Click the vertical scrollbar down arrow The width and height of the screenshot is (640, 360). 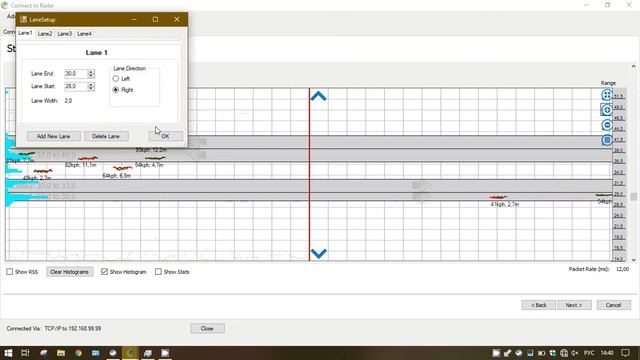pyautogui.click(x=633, y=260)
